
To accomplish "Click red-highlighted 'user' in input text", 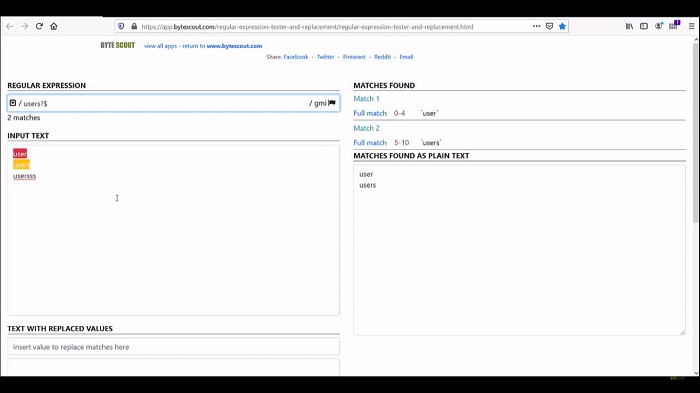I will pos(20,154).
